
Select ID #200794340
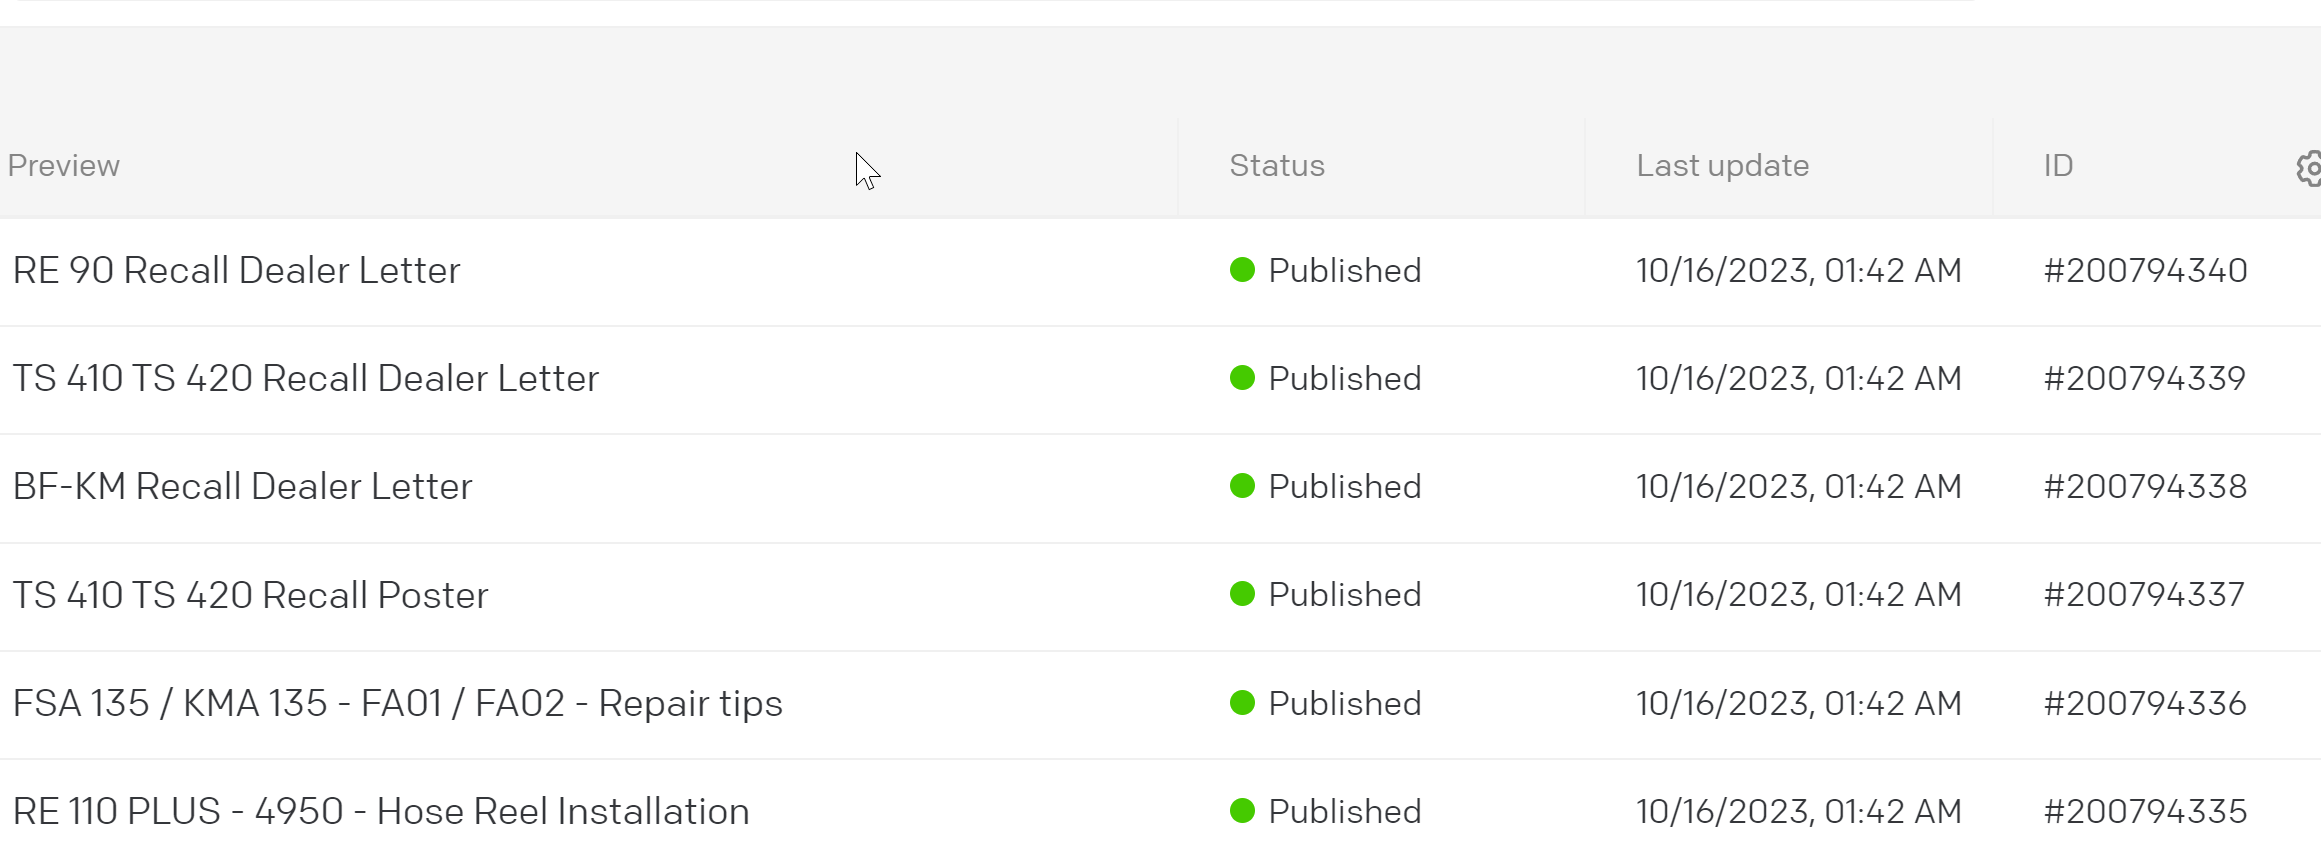pos(2145,270)
